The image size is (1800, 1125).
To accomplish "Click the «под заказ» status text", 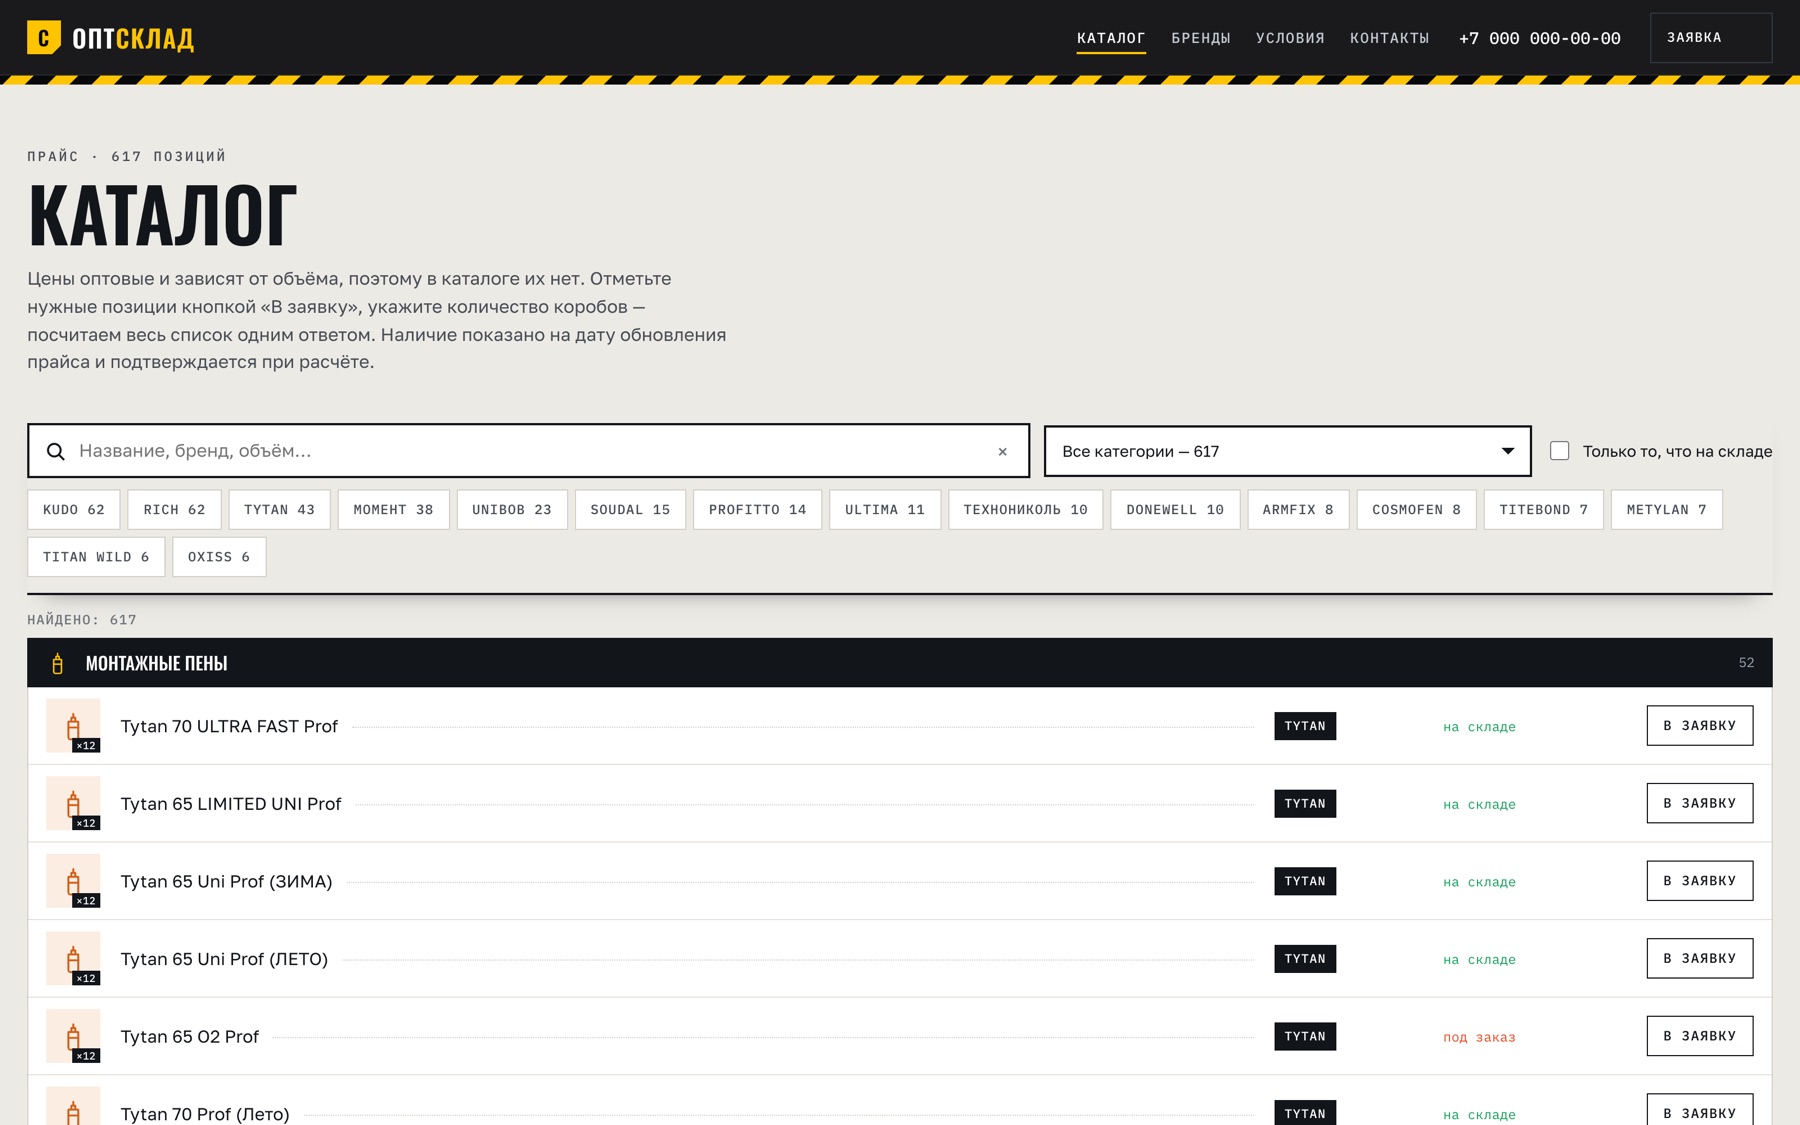I will coord(1479,1037).
